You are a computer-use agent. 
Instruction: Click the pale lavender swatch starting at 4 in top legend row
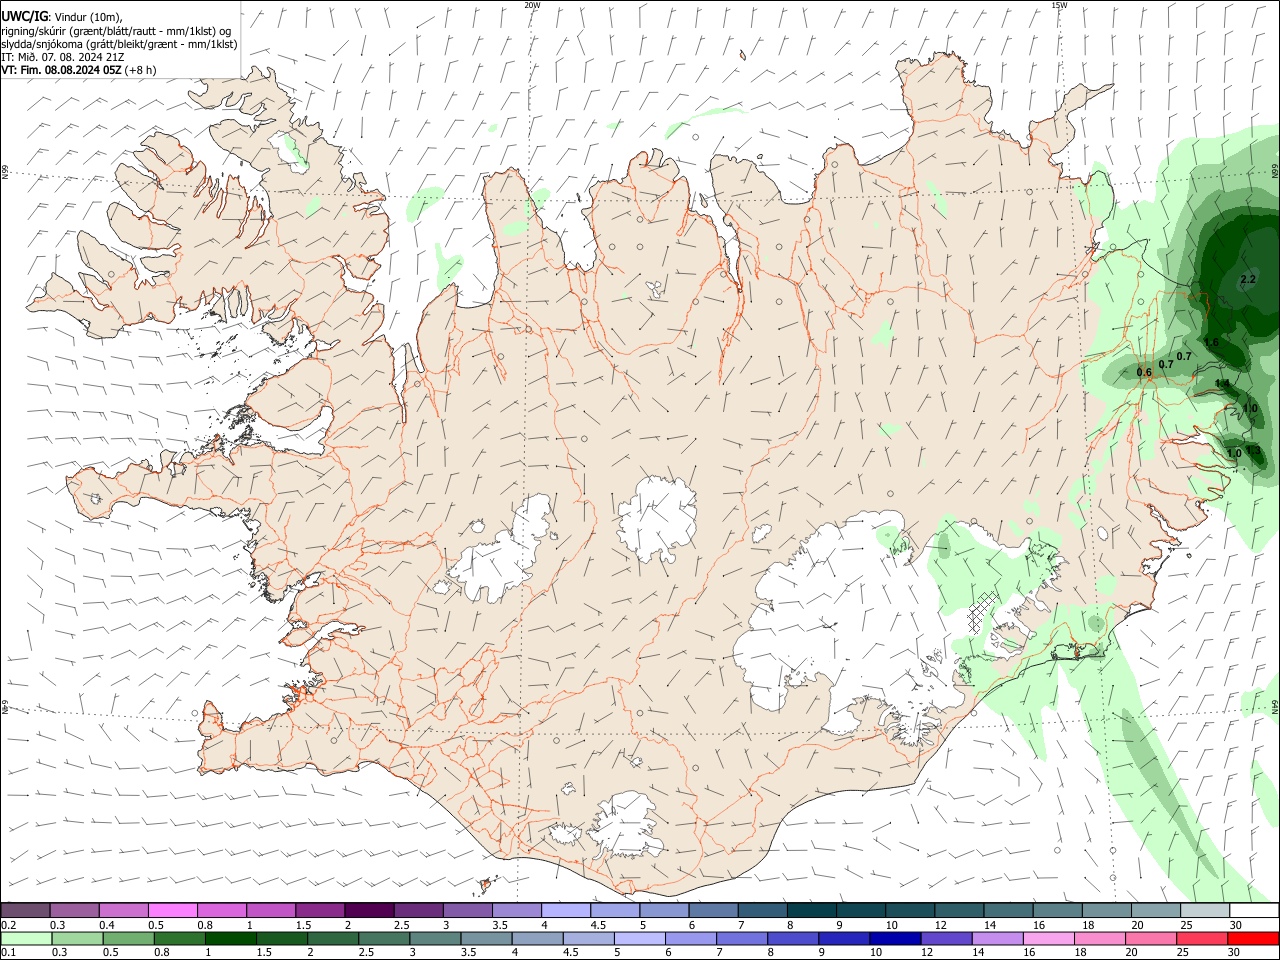(x=564, y=910)
